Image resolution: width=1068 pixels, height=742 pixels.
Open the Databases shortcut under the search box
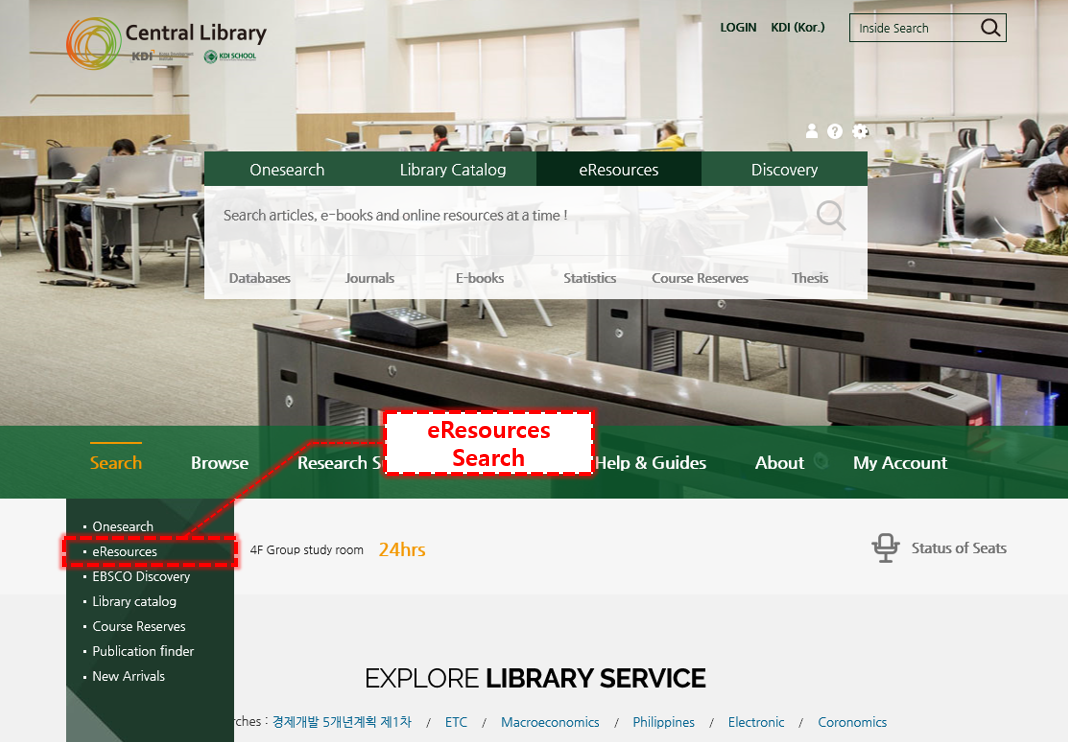point(260,278)
